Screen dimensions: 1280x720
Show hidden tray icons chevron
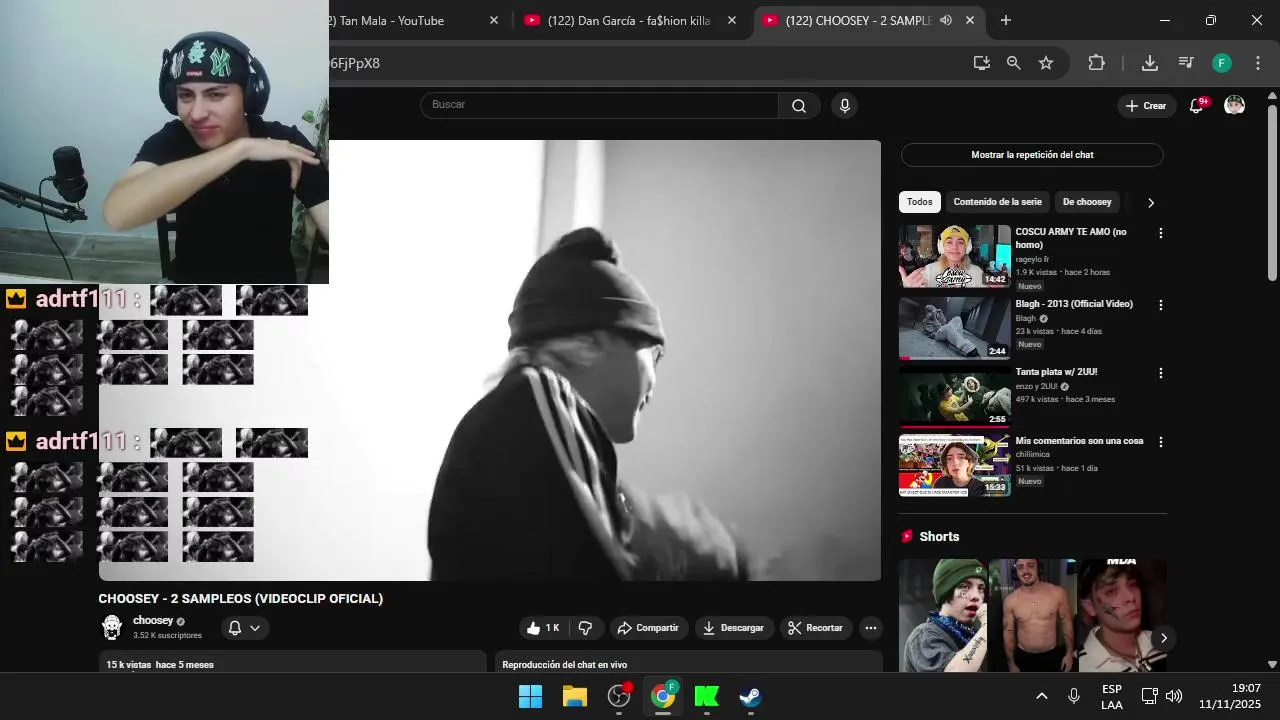tap(1041, 696)
